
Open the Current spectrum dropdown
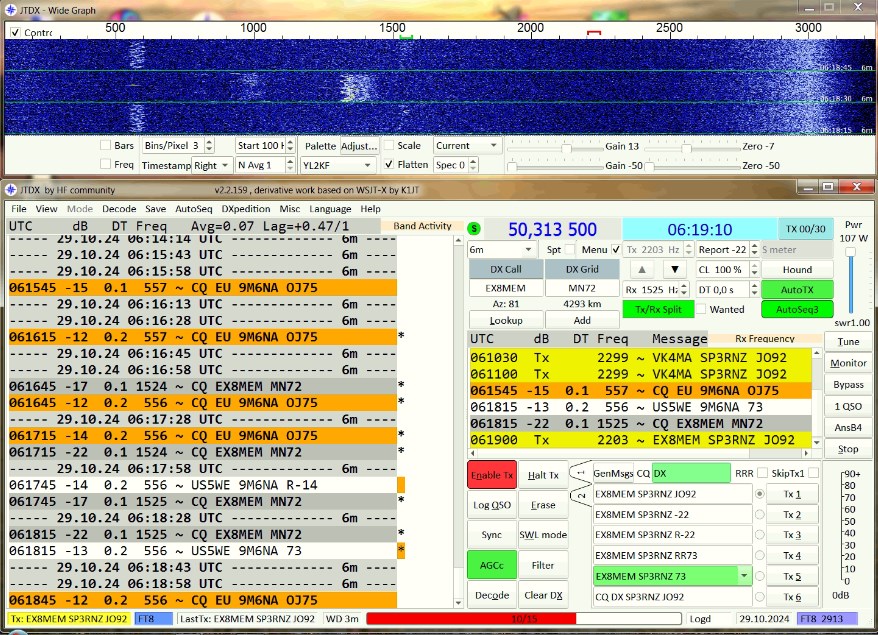466,146
